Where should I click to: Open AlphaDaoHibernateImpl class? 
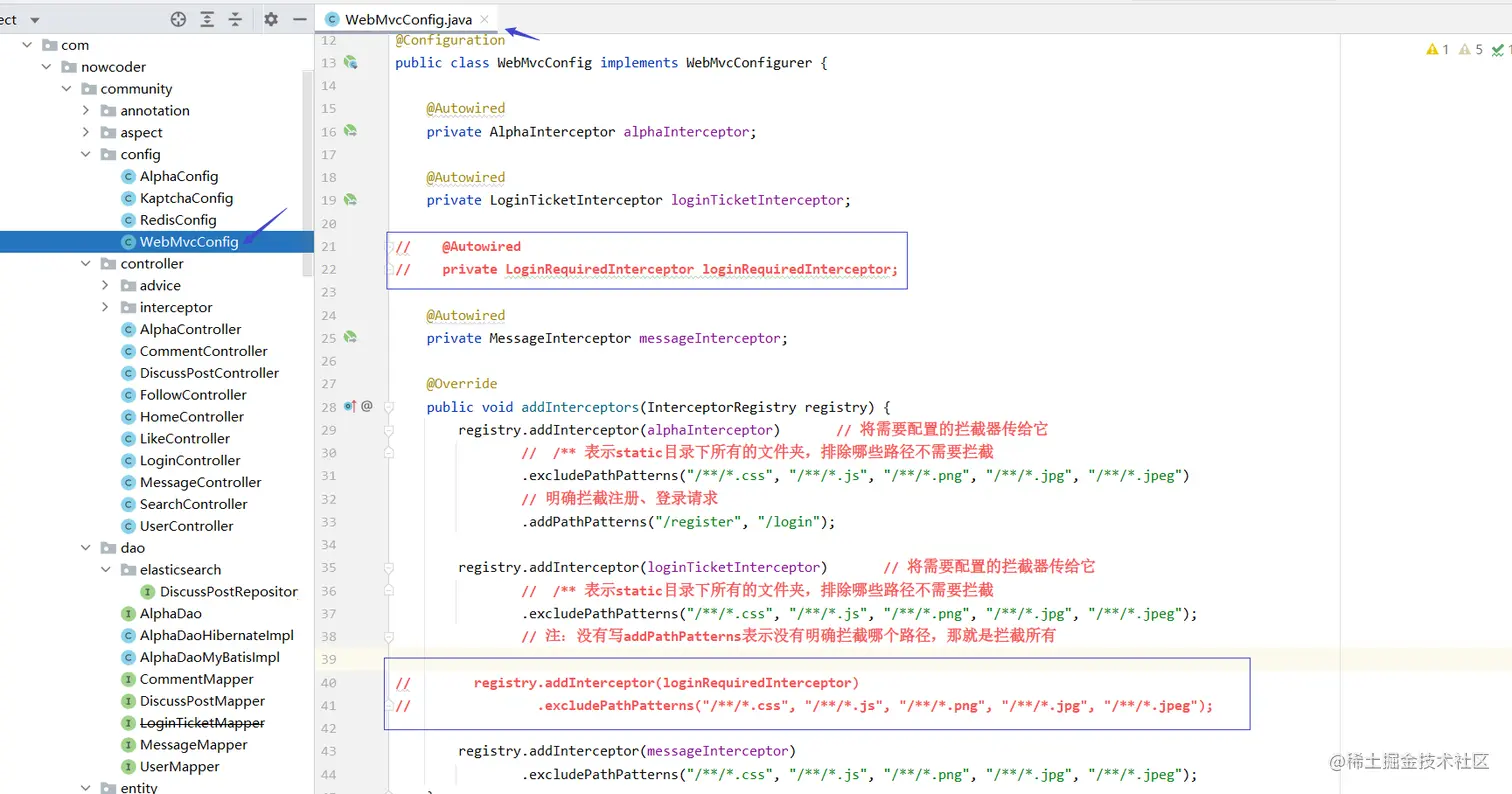tap(216, 636)
